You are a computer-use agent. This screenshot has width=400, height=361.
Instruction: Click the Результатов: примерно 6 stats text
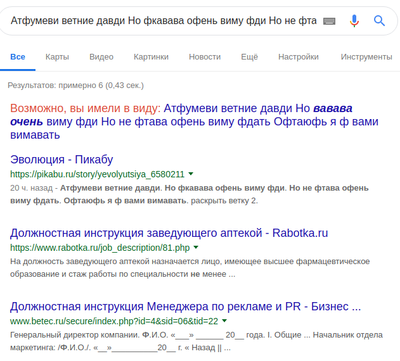76,85
